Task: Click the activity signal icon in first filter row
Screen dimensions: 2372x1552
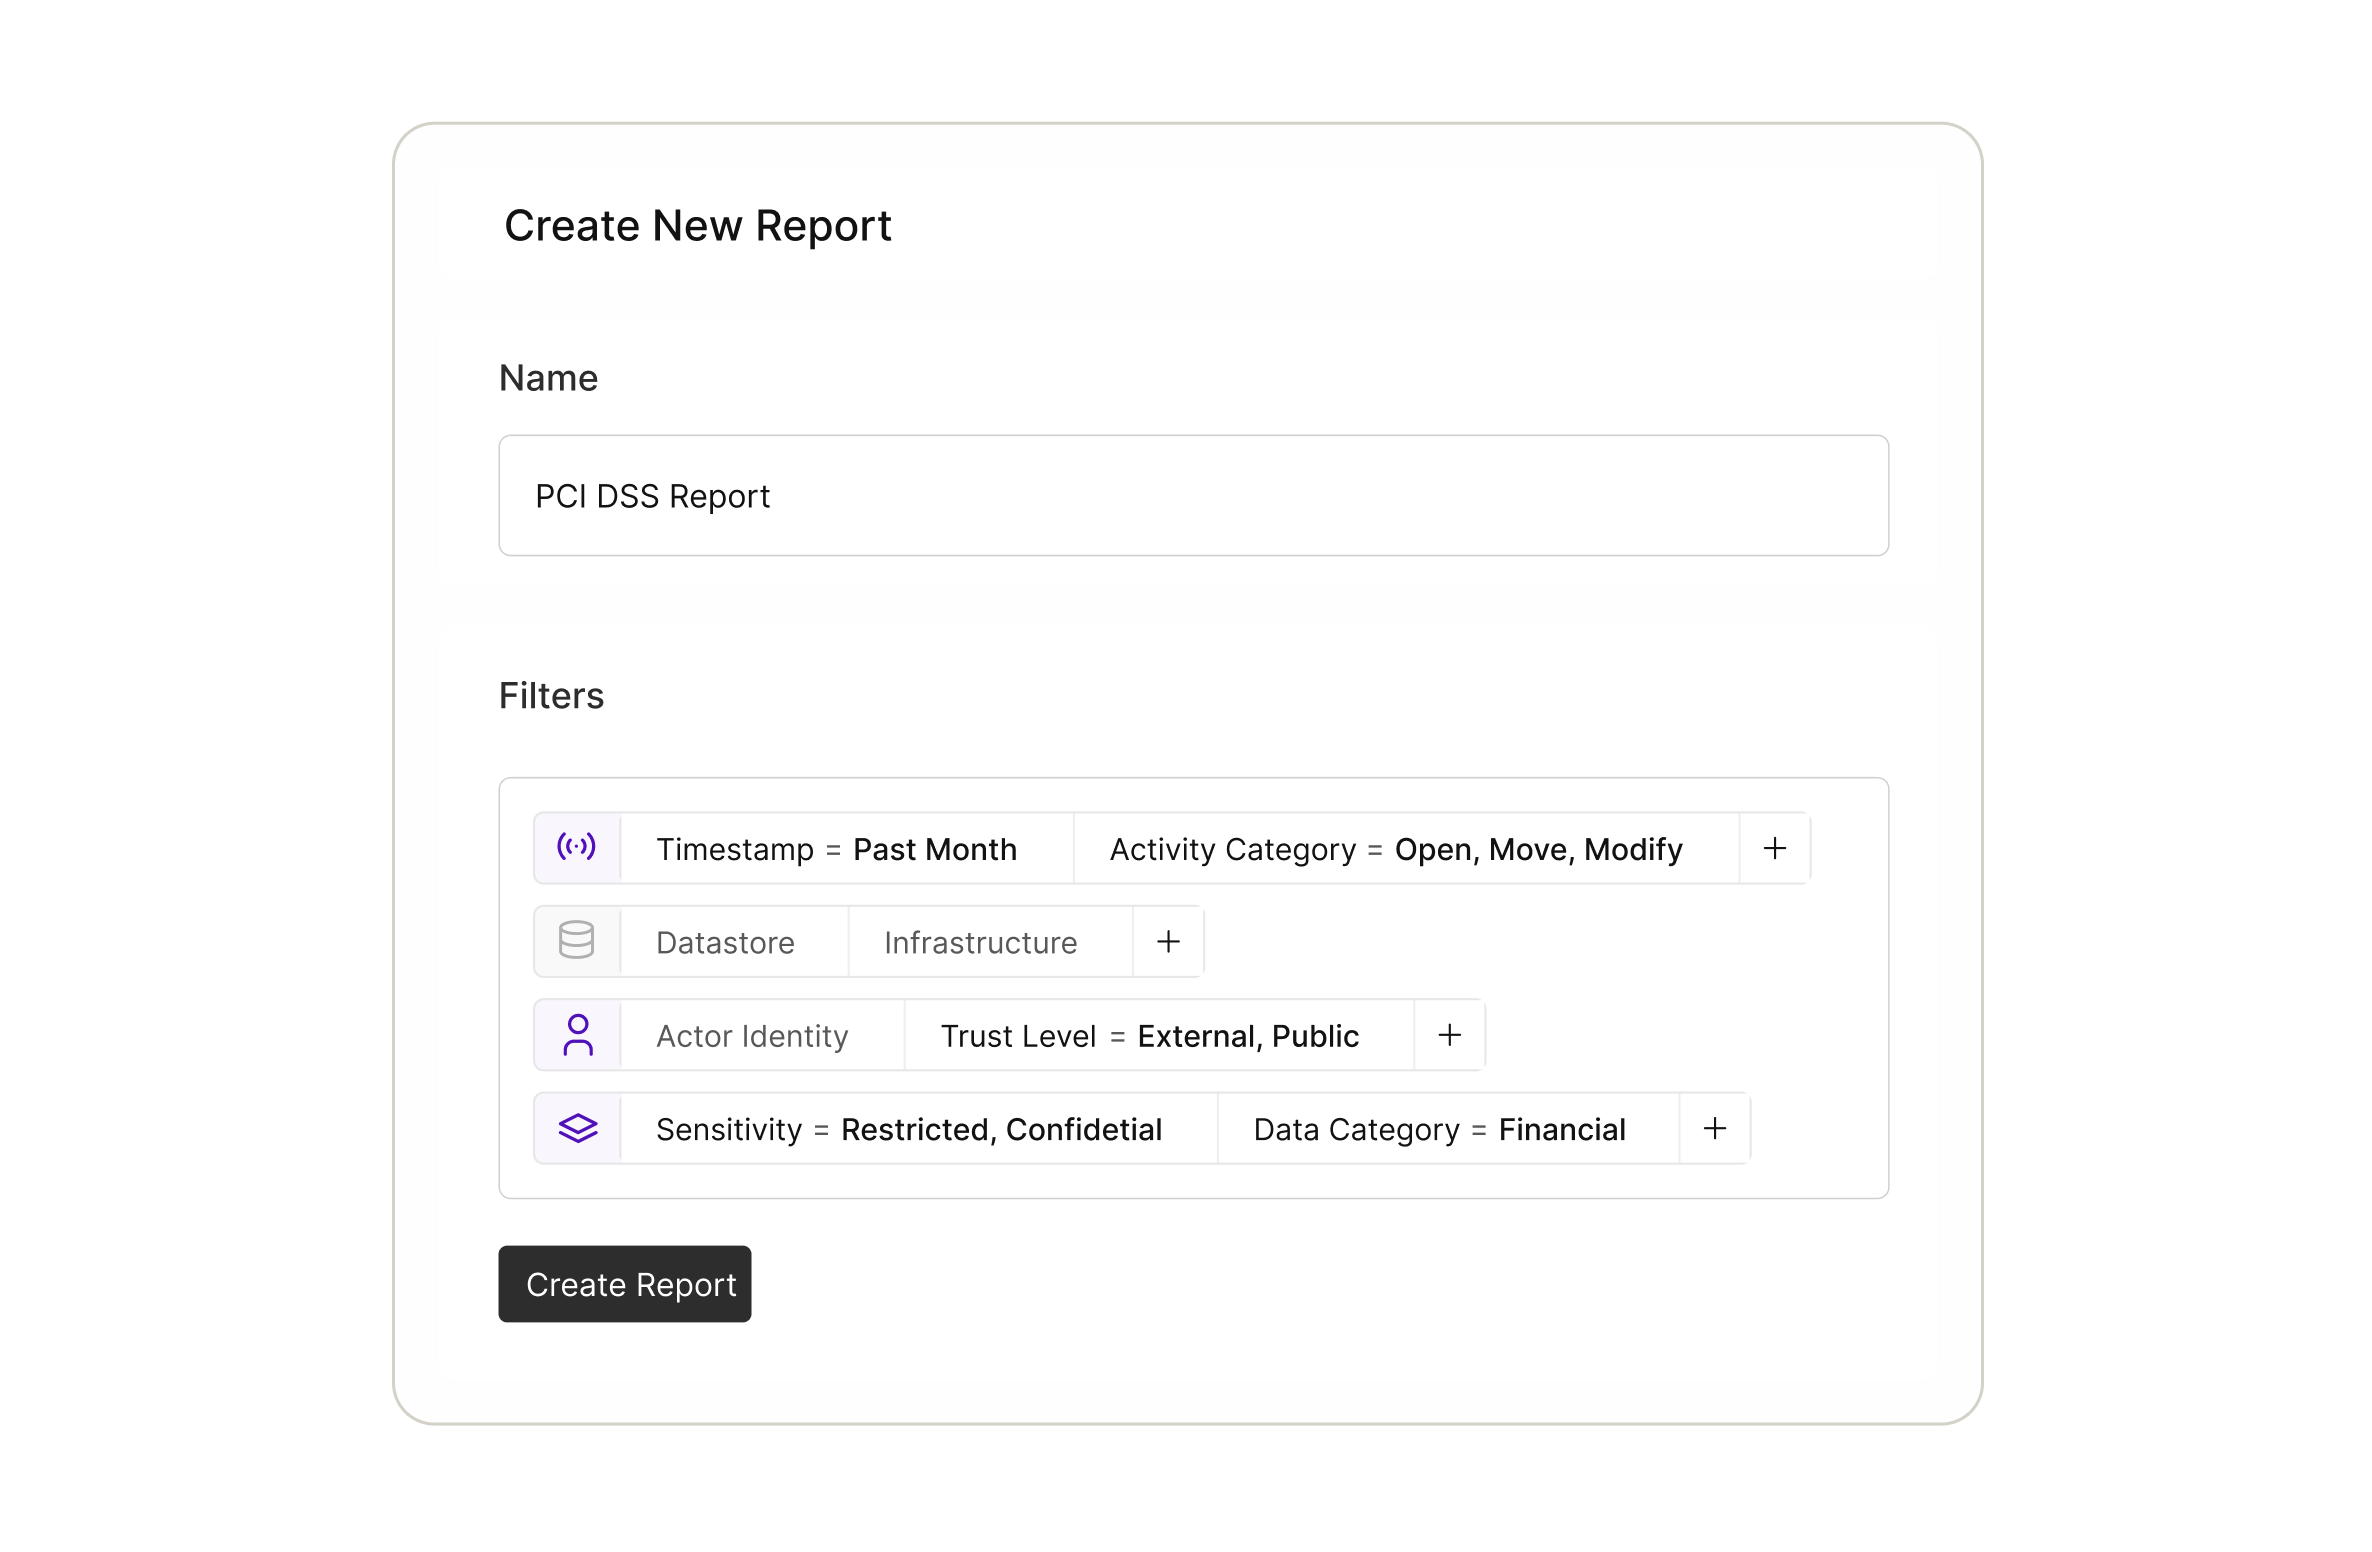Action: (x=577, y=848)
